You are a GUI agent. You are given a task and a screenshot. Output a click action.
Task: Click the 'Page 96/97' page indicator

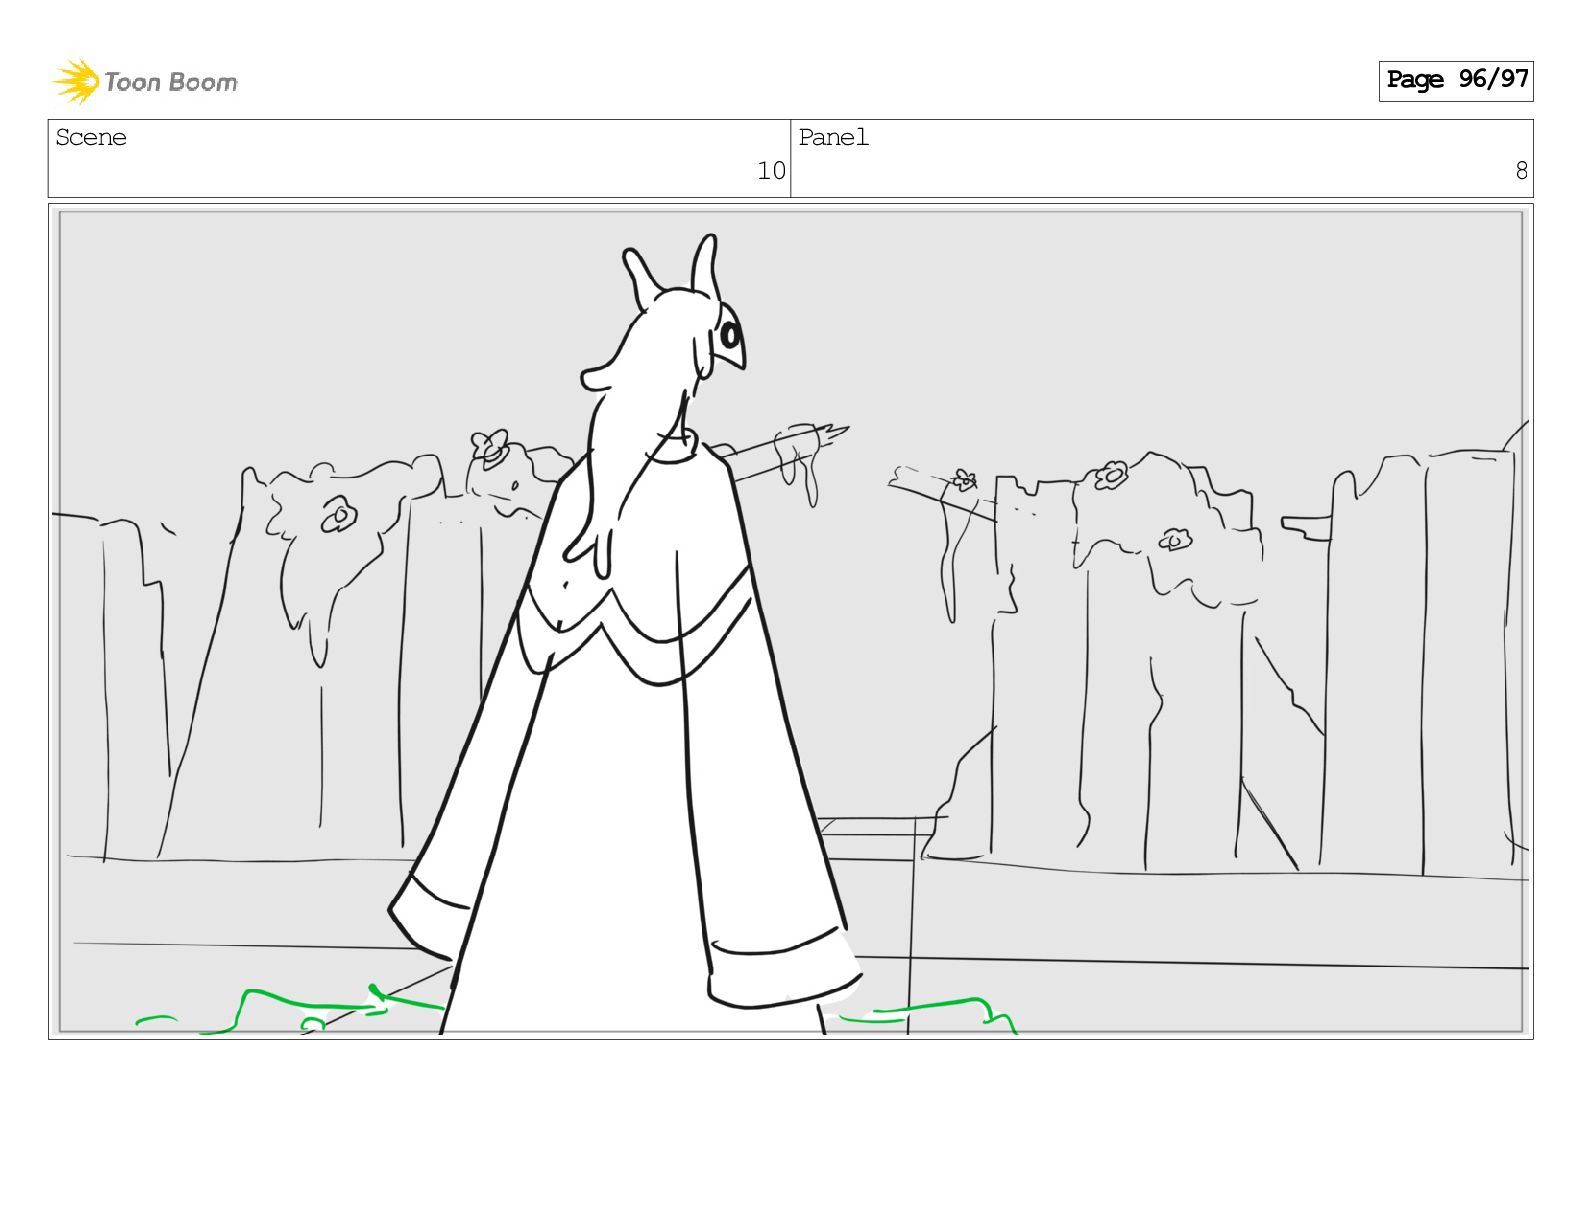pos(1456,80)
